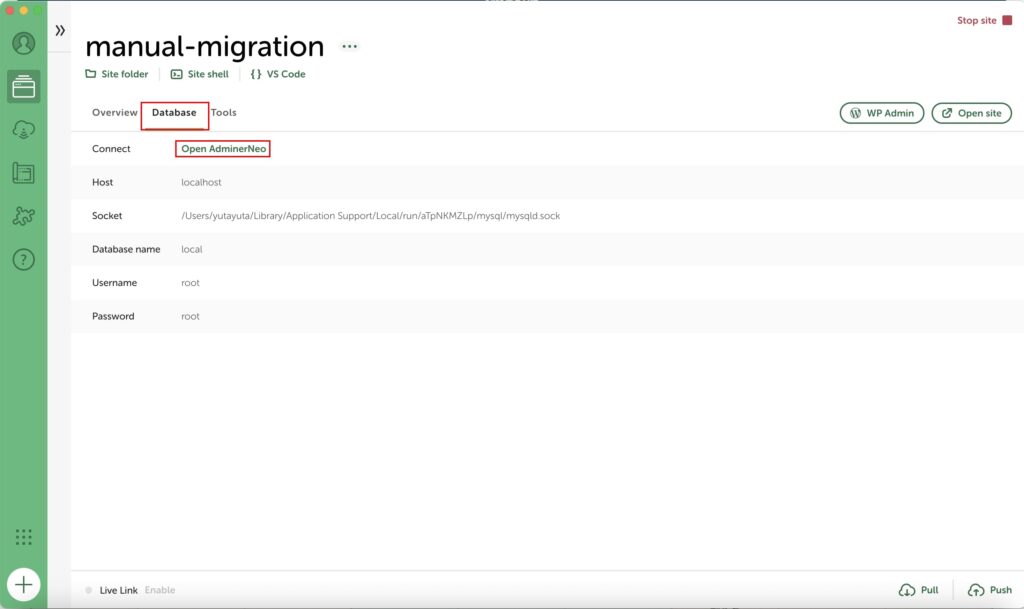Viewport: 1024px width, 609px height.
Task: Expand the sites sidebar with double chevron
Action: click(60, 30)
